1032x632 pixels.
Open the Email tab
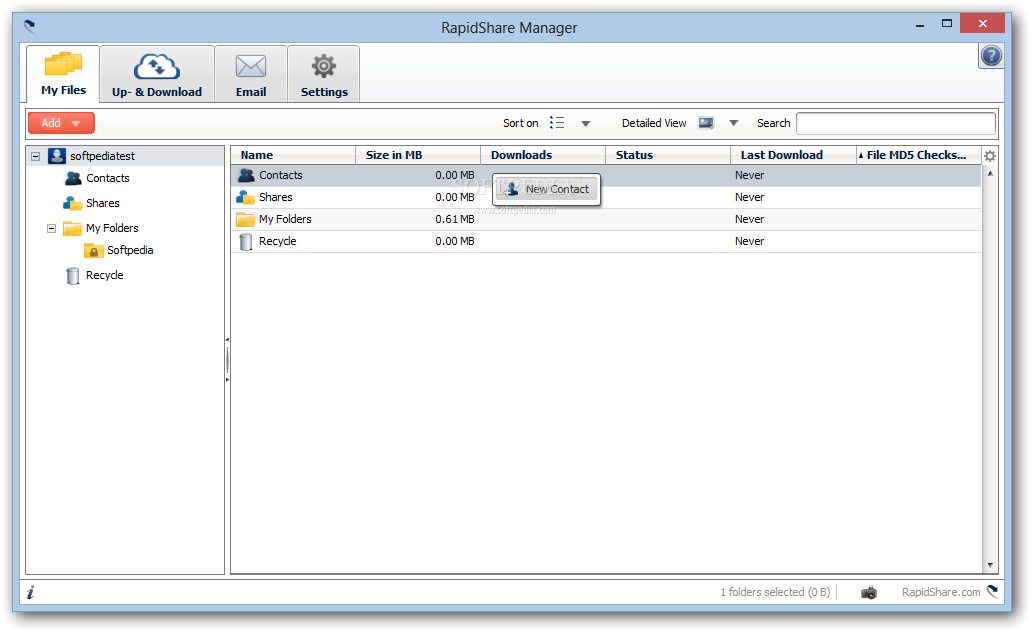pos(251,74)
